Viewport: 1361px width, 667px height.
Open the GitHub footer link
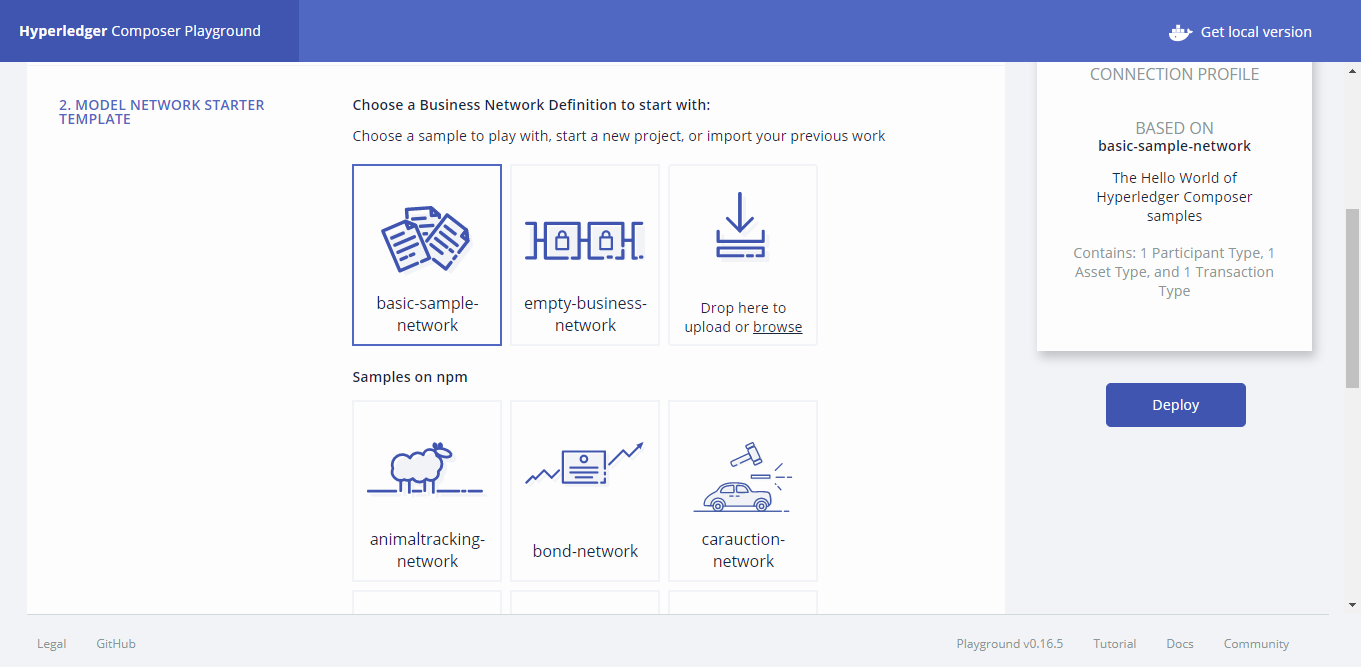click(x=116, y=644)
